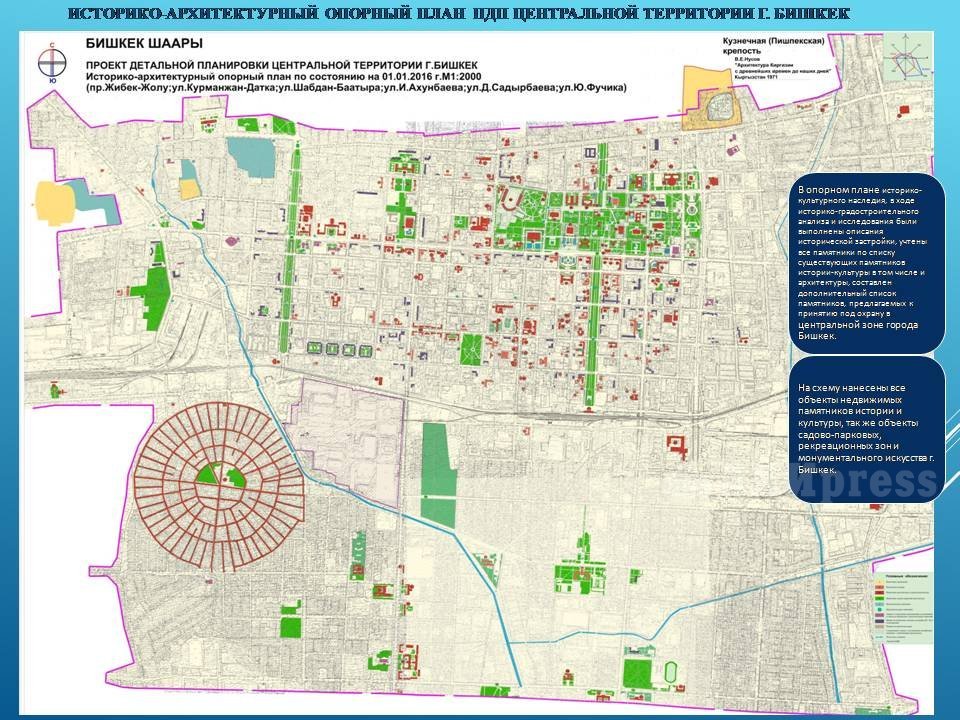
Task: Click the red building complex left of the lower text box
Action: pos(677,444)
